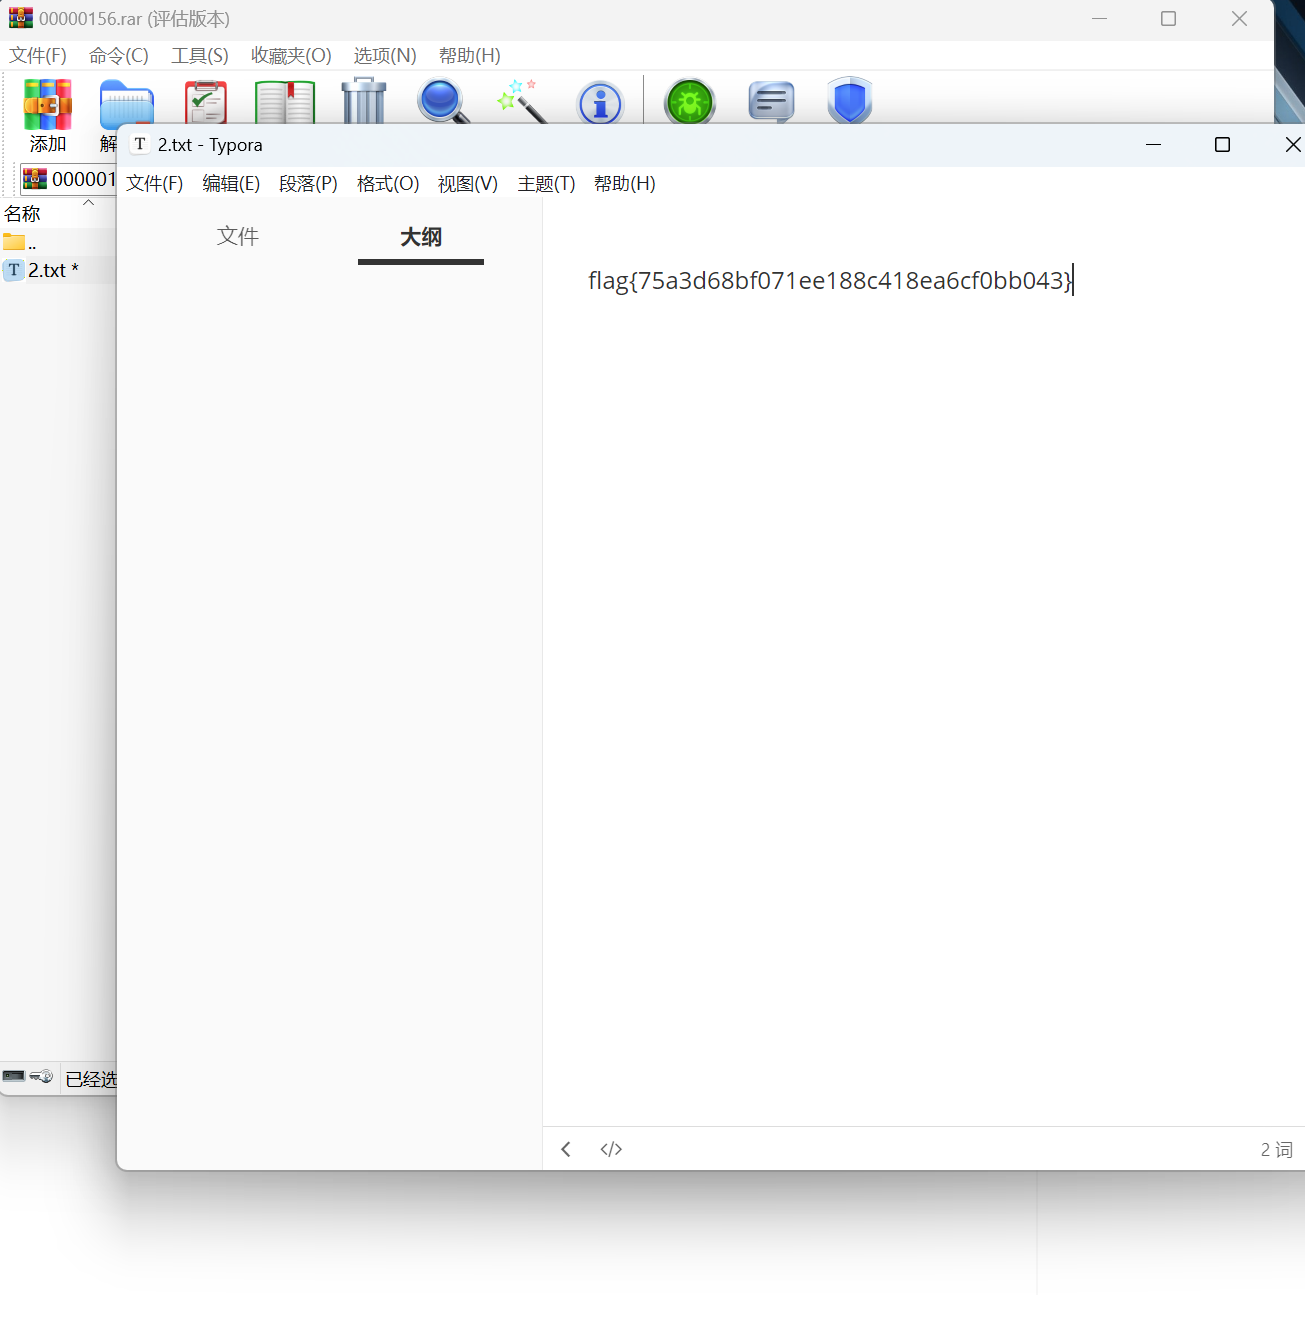
Task: Close the Typora window
Action: click(x=1292, y=145)
